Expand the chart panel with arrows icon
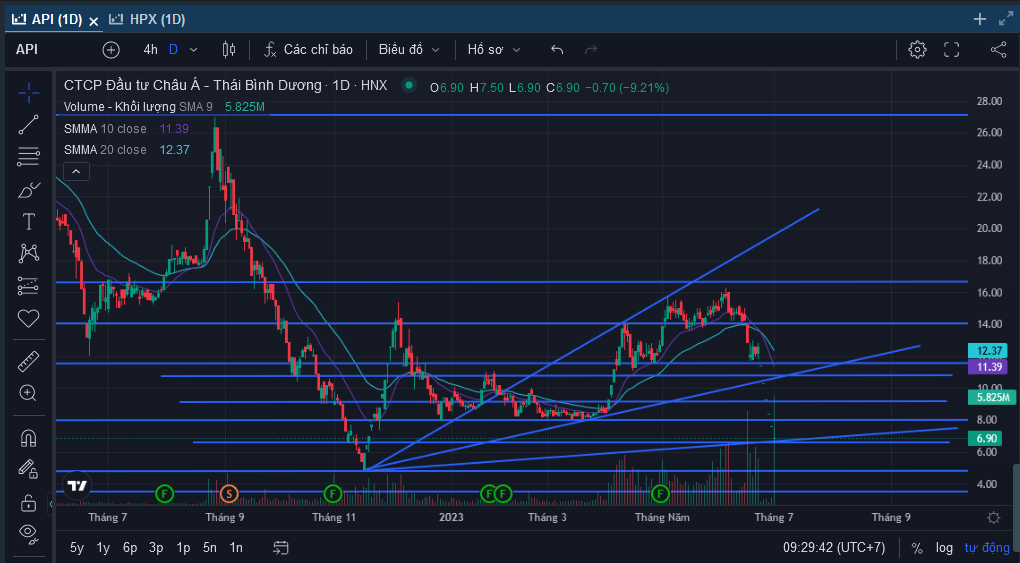This screenshot has height=563, width=1020. [x=1006, y=20]
